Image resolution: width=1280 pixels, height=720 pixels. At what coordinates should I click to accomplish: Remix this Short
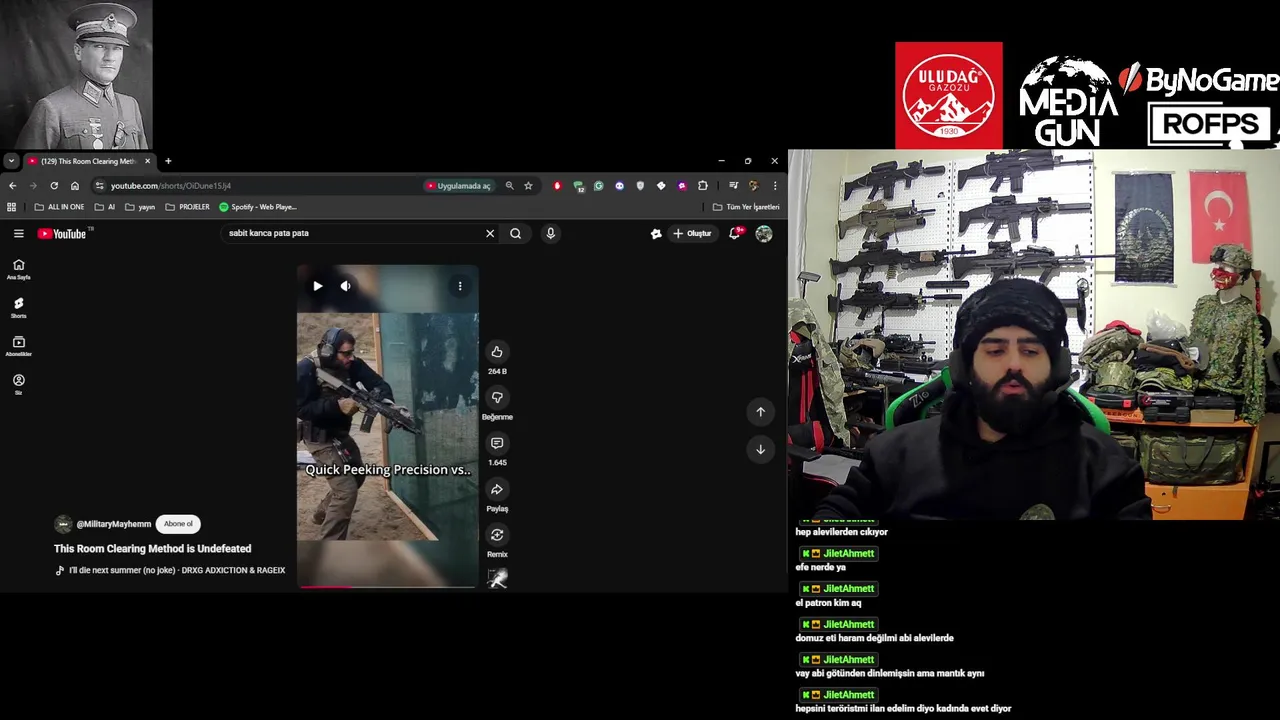pyautogui.click(x=497, y=535)
